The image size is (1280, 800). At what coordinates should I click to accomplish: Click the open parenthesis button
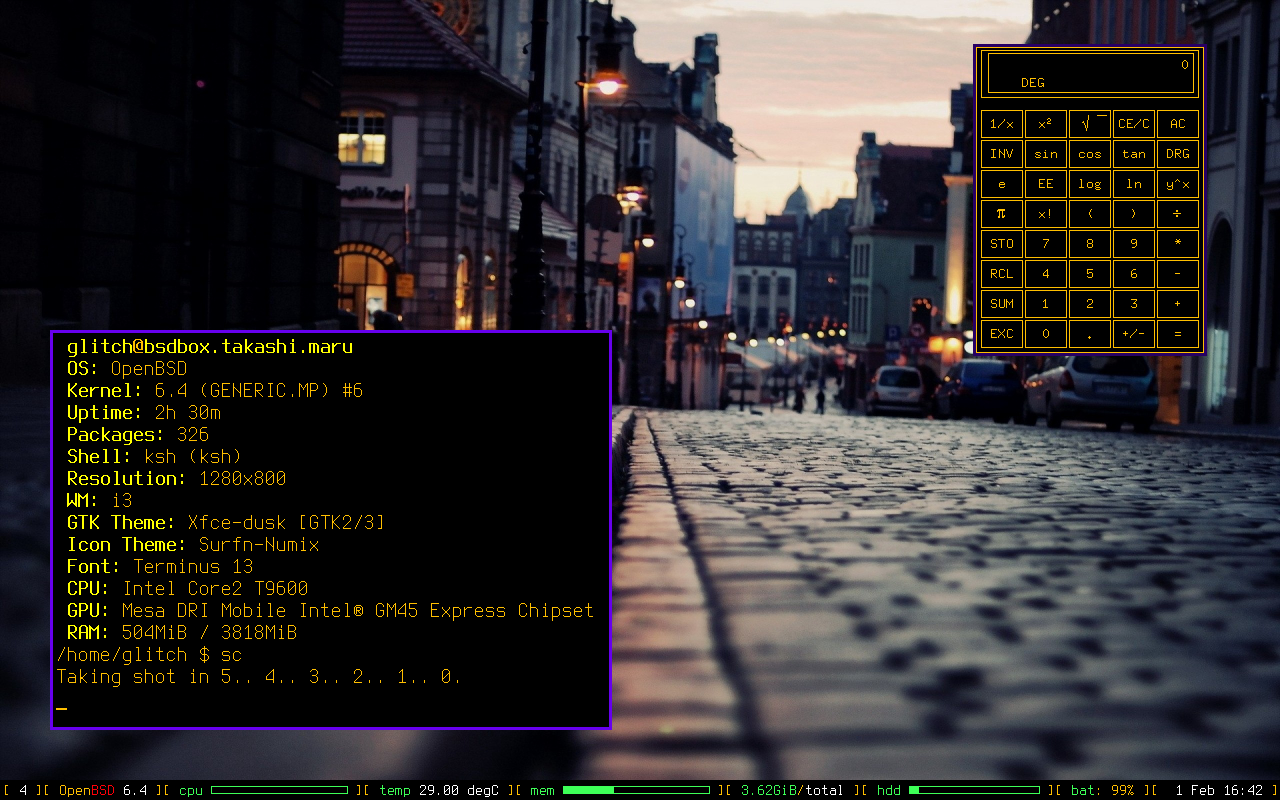coord(1090,214)
